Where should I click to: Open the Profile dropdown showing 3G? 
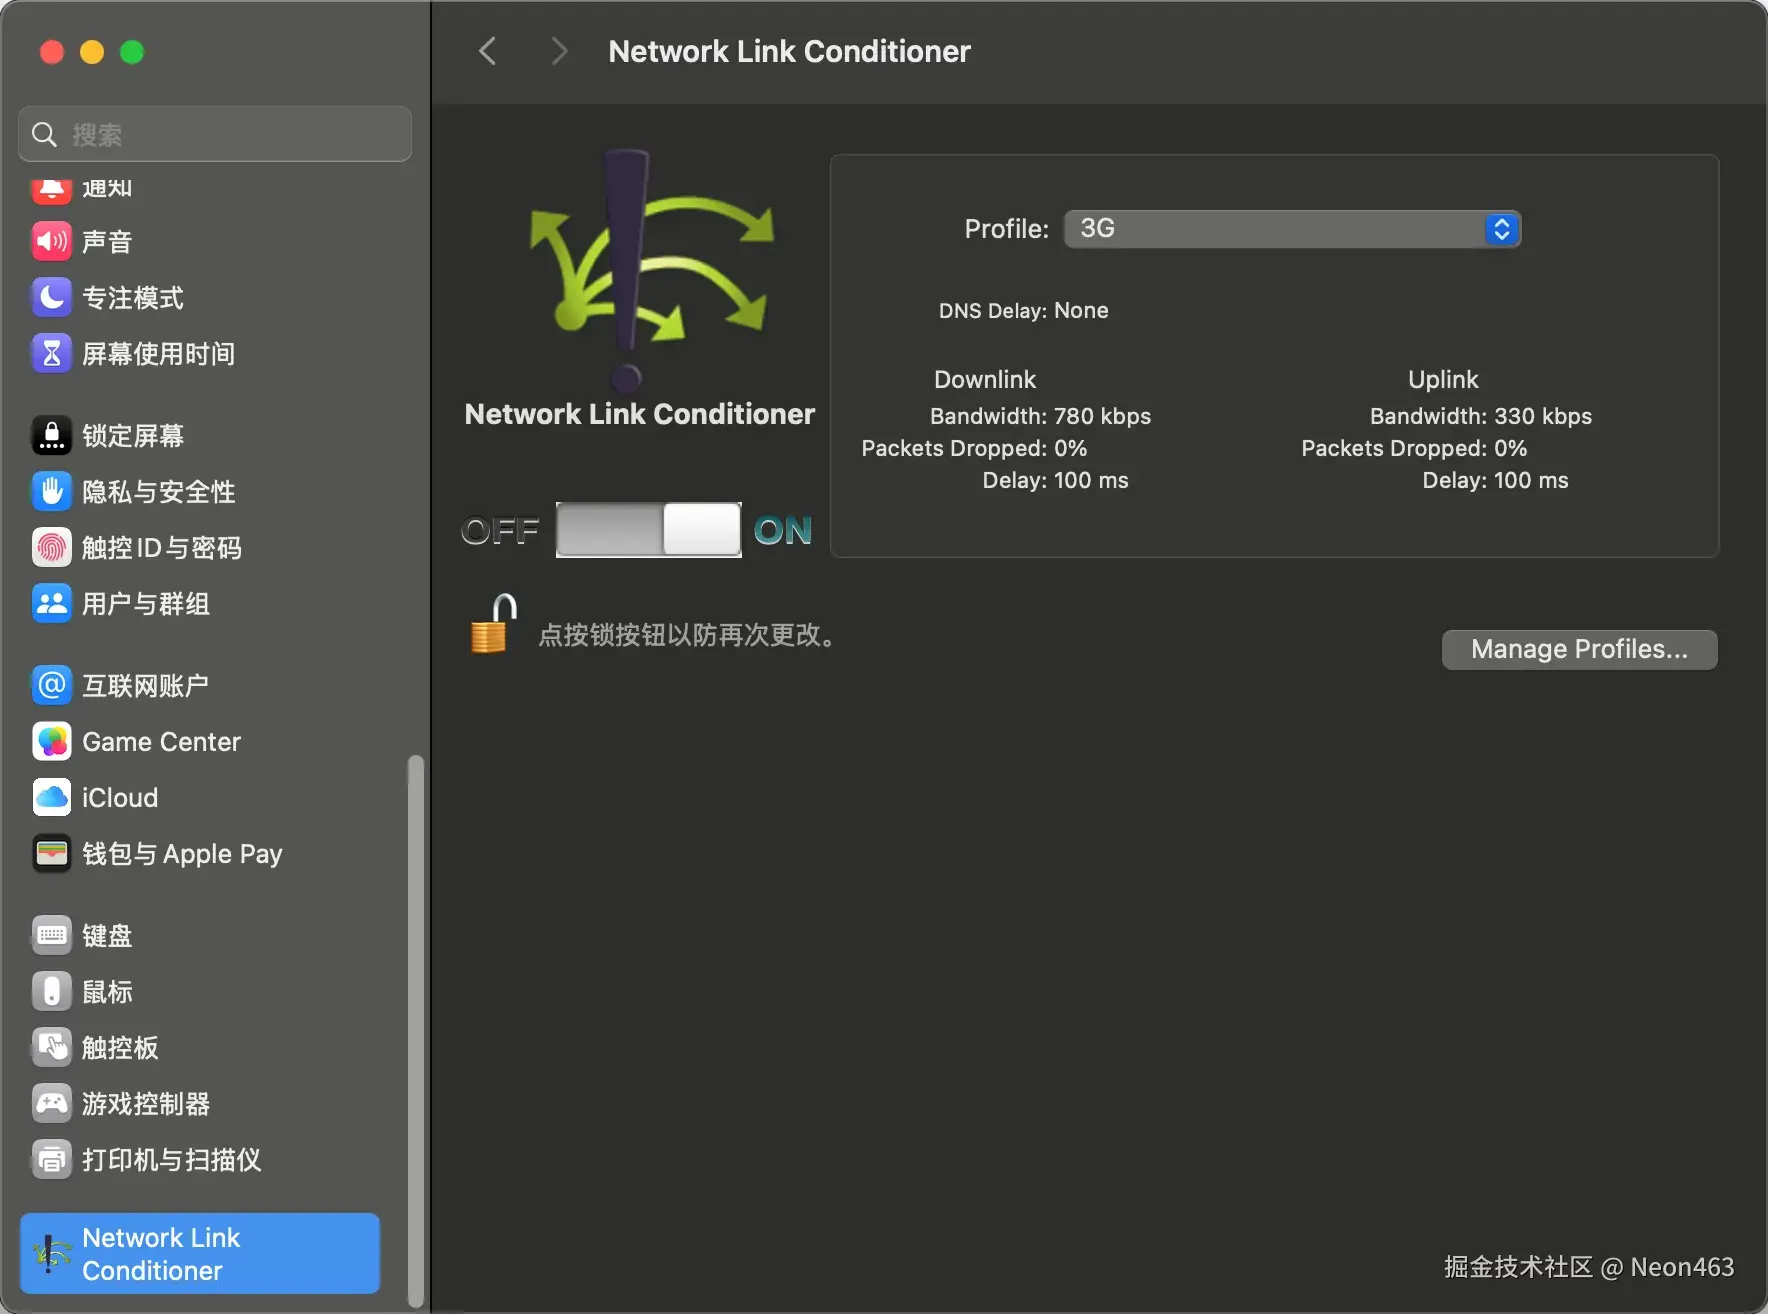click(x=1292, y=229)
